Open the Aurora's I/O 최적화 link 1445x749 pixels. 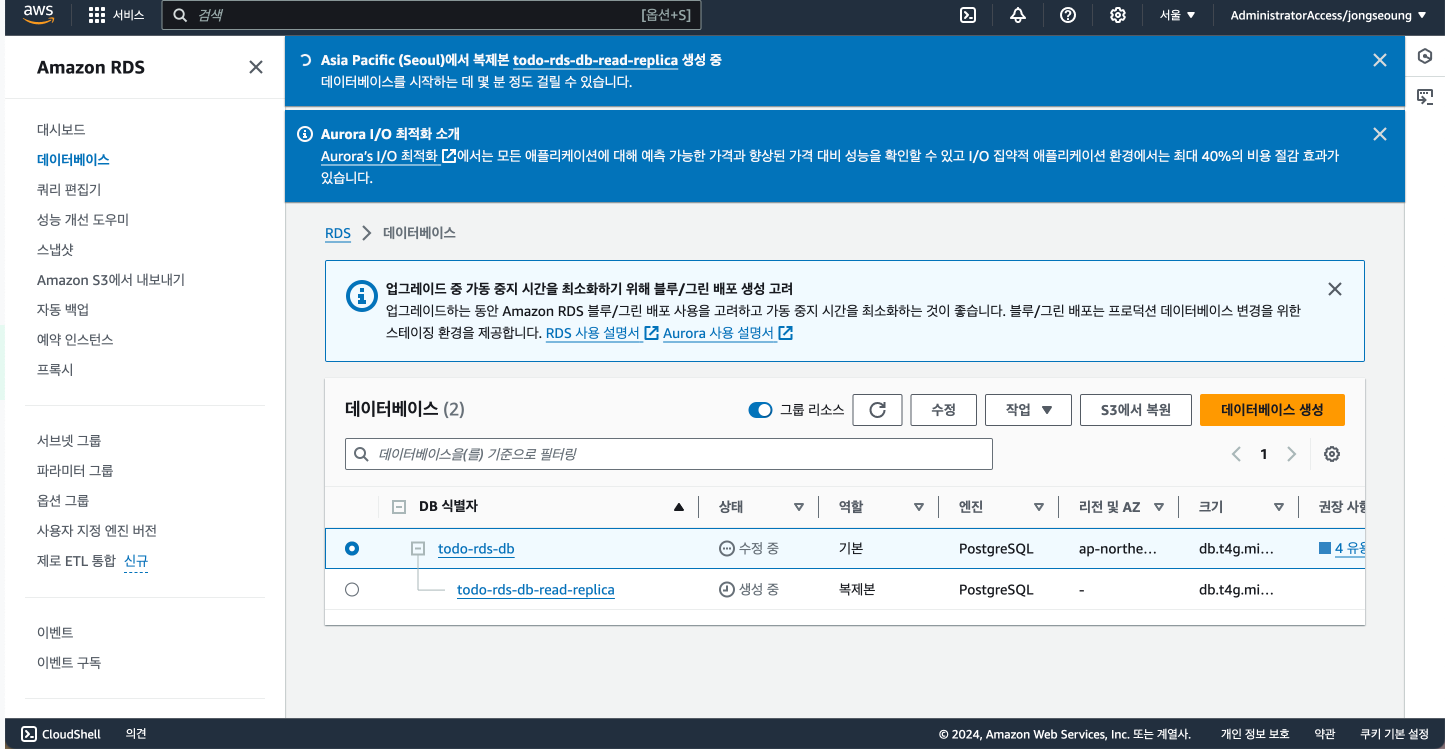coord(388,156)
